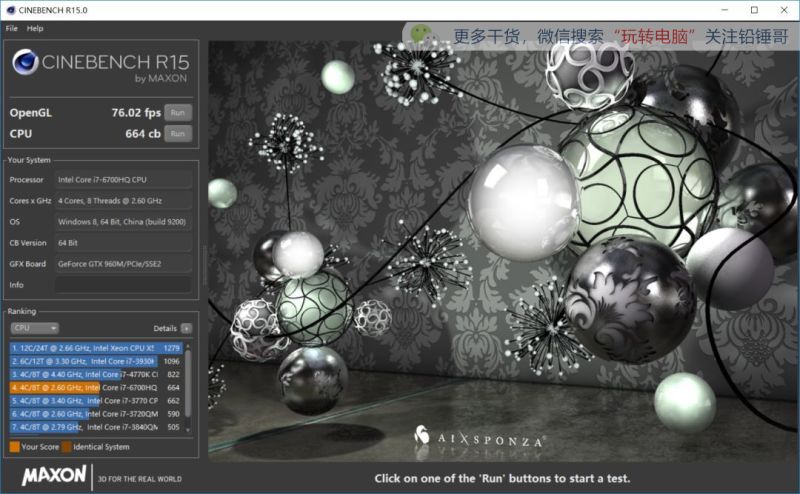Click the CPU score 664 cb

tap(143, 134)
